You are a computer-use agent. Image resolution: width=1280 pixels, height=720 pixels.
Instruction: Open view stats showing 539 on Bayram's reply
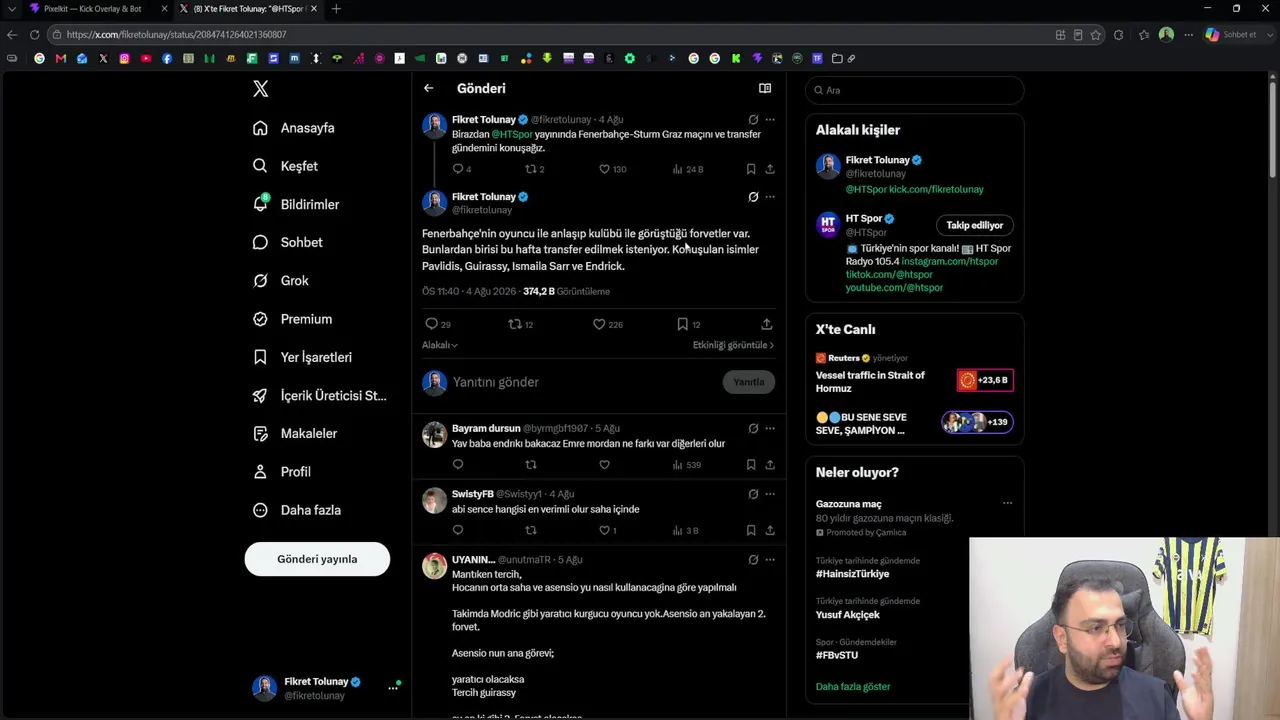coord(678,464)
